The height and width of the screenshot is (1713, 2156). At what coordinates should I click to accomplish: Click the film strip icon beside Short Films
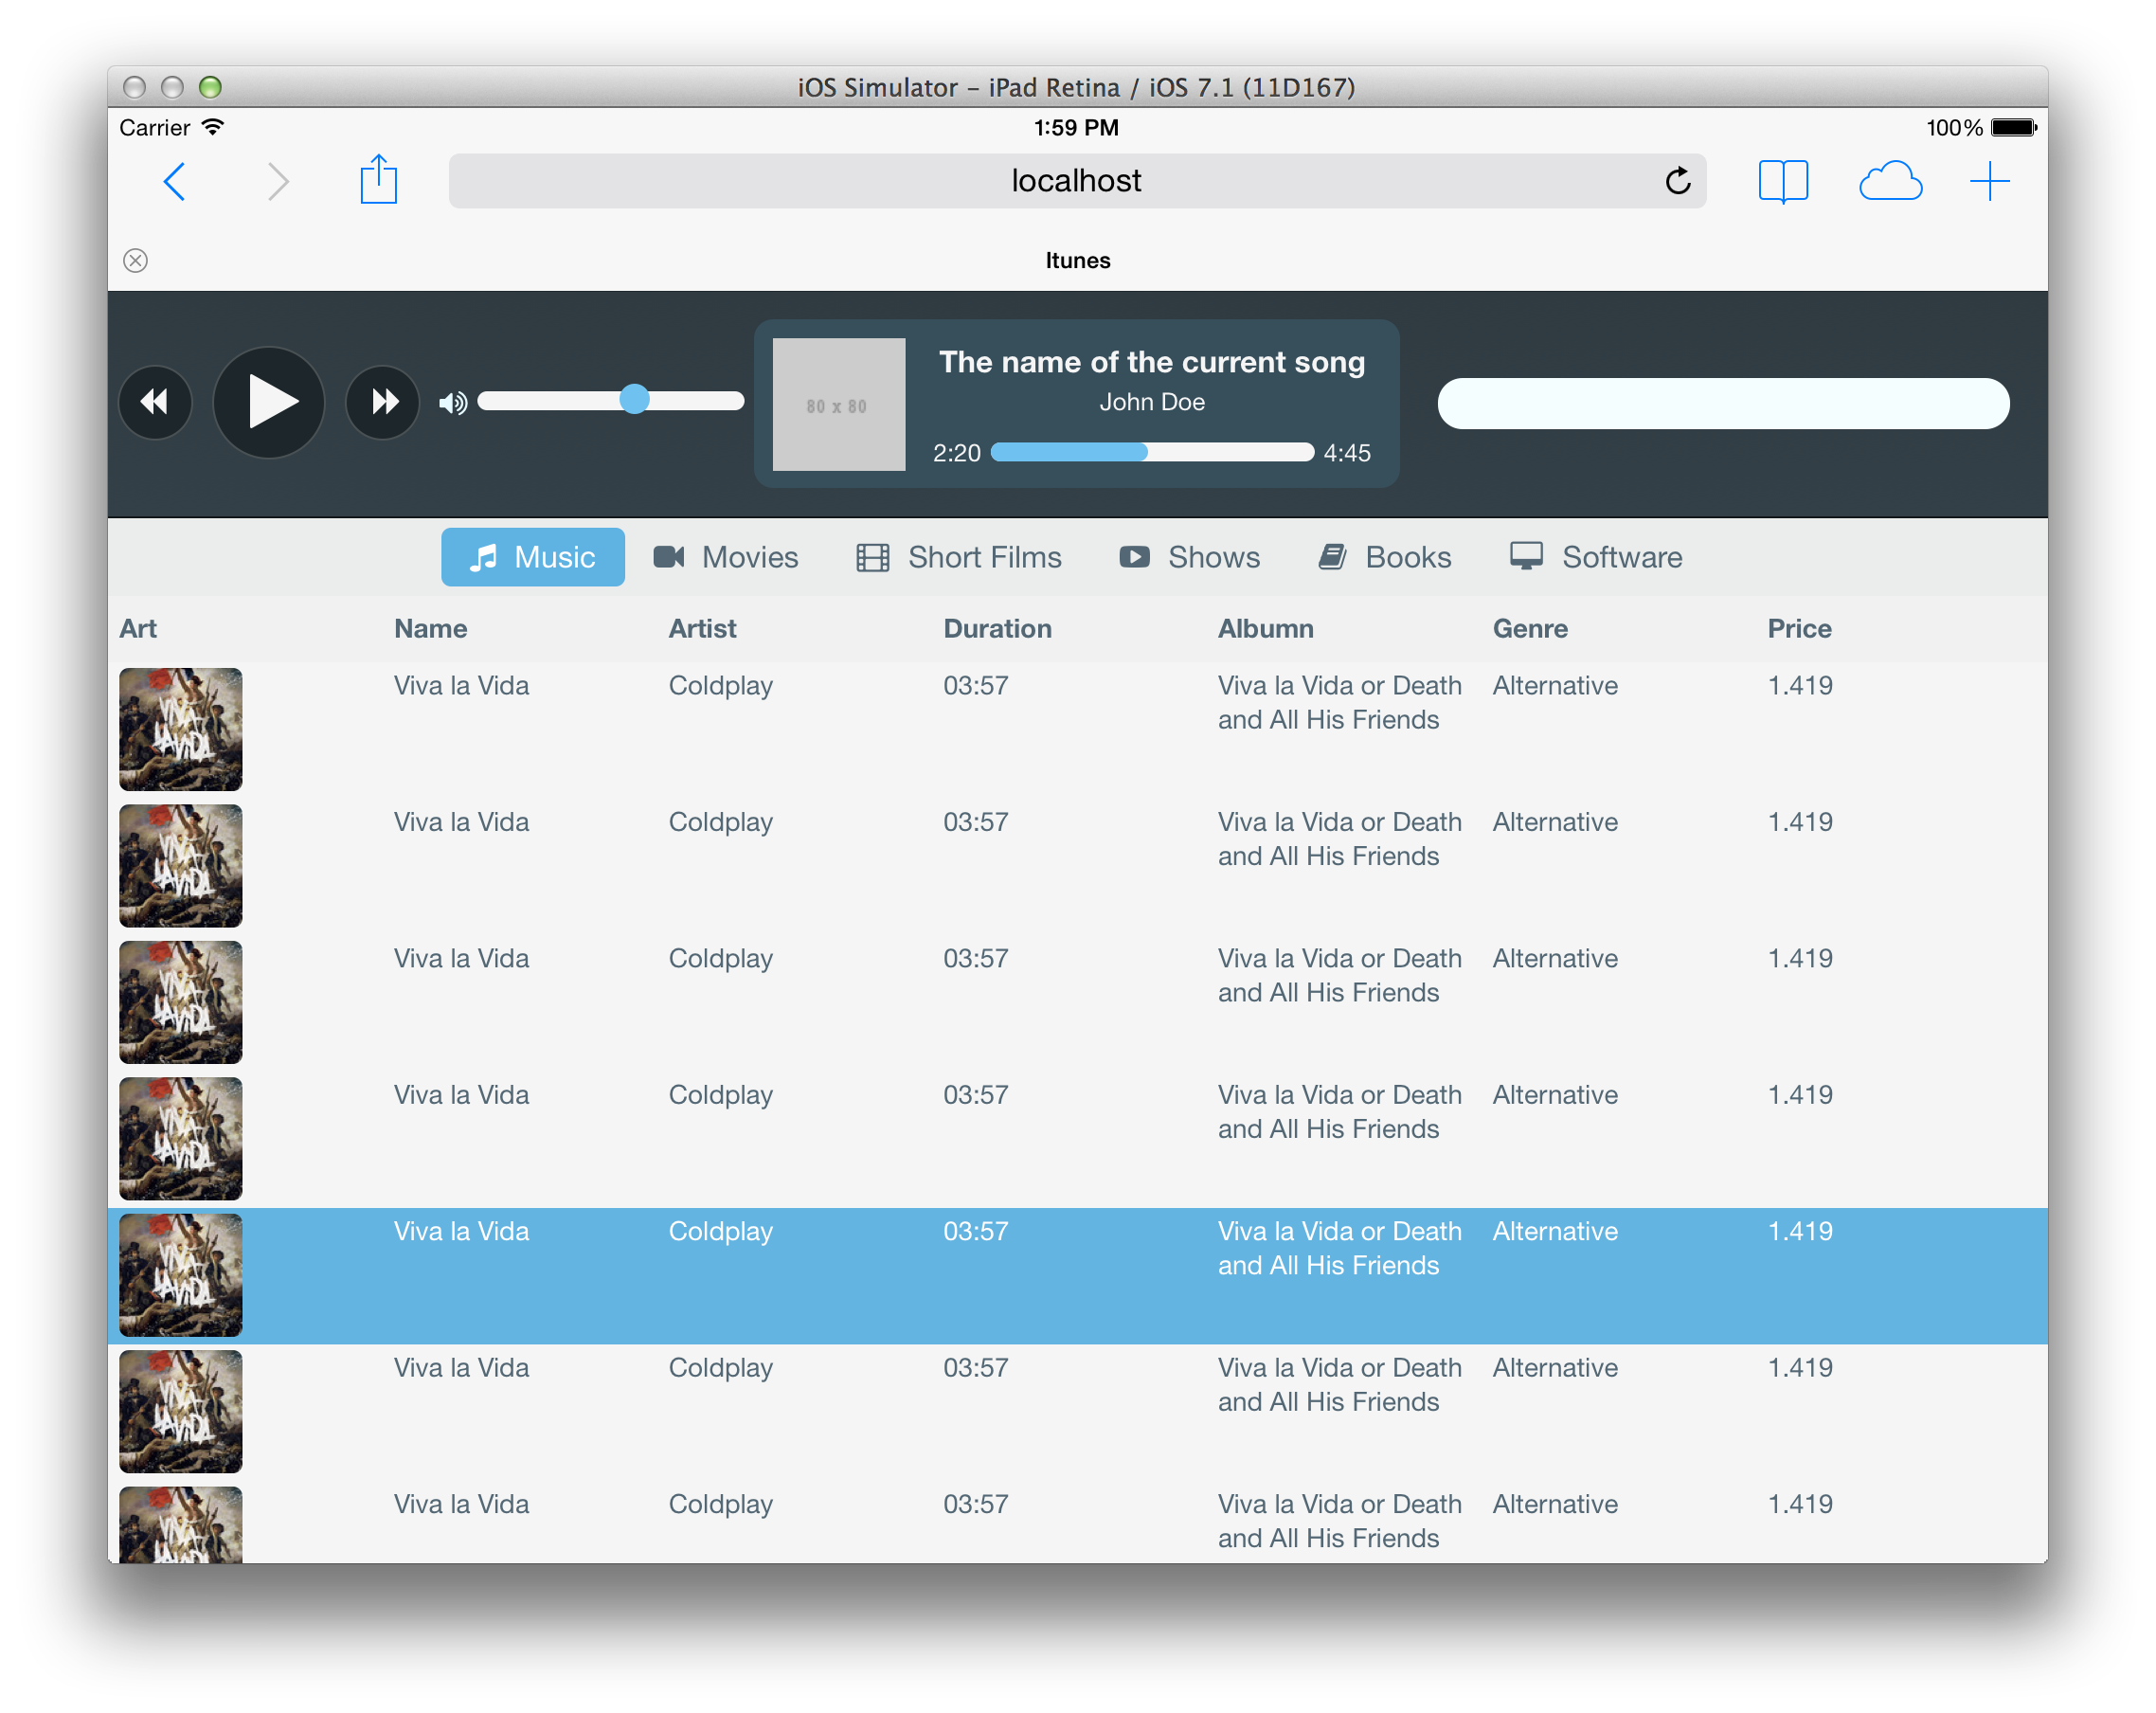click(872, 557)
